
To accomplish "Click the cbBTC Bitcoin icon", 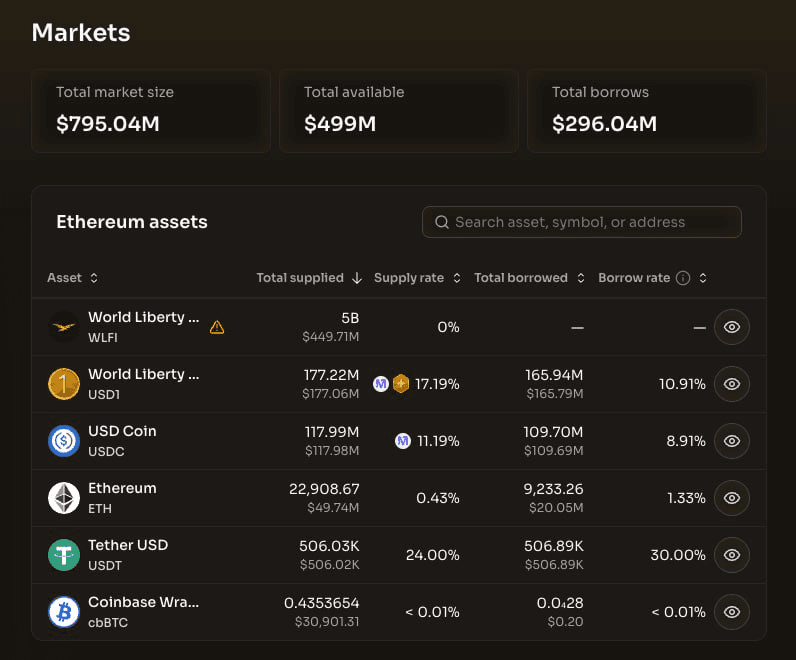I will (x=64, y=612).
